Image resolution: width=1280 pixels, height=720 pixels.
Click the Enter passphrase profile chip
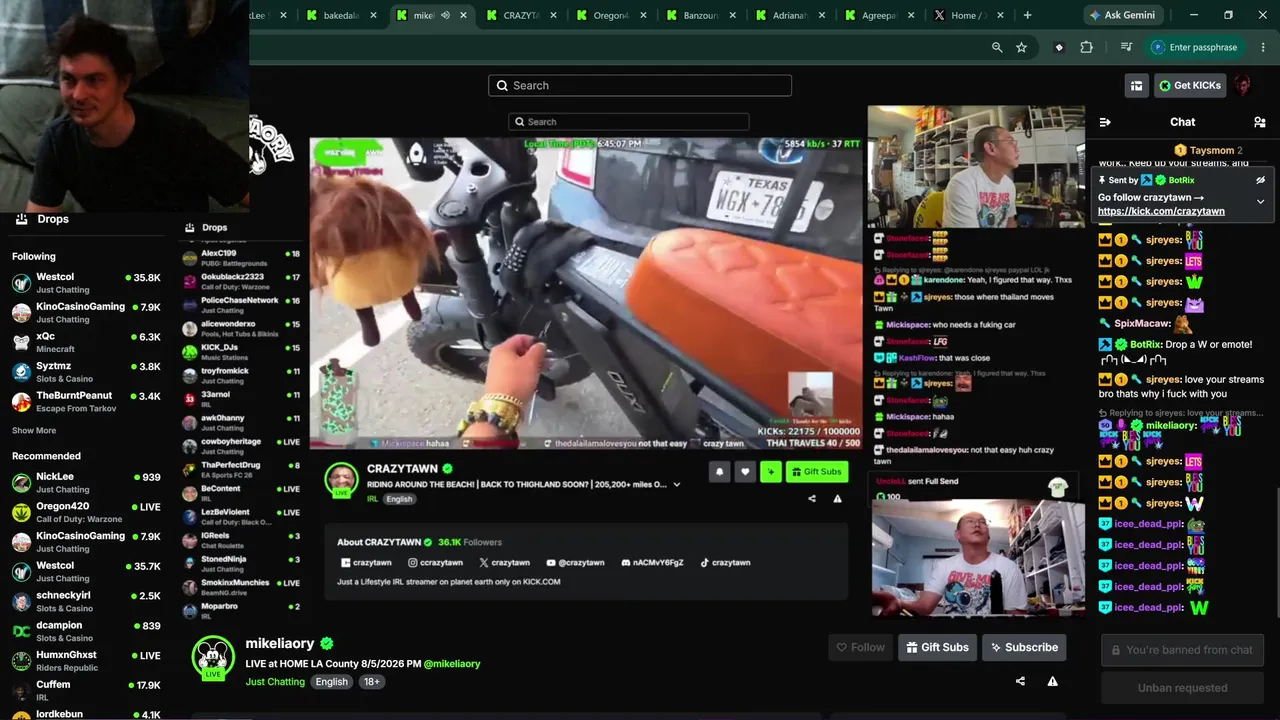1195,47
